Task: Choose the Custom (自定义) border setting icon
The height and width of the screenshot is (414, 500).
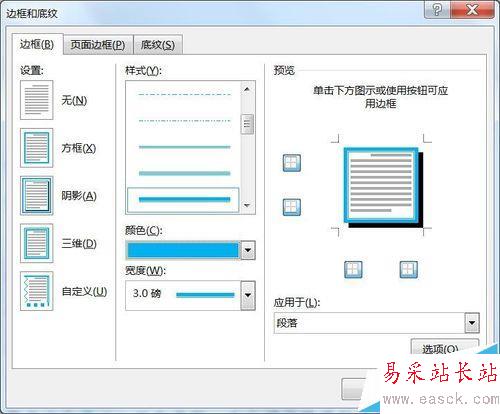Action: 37,291
